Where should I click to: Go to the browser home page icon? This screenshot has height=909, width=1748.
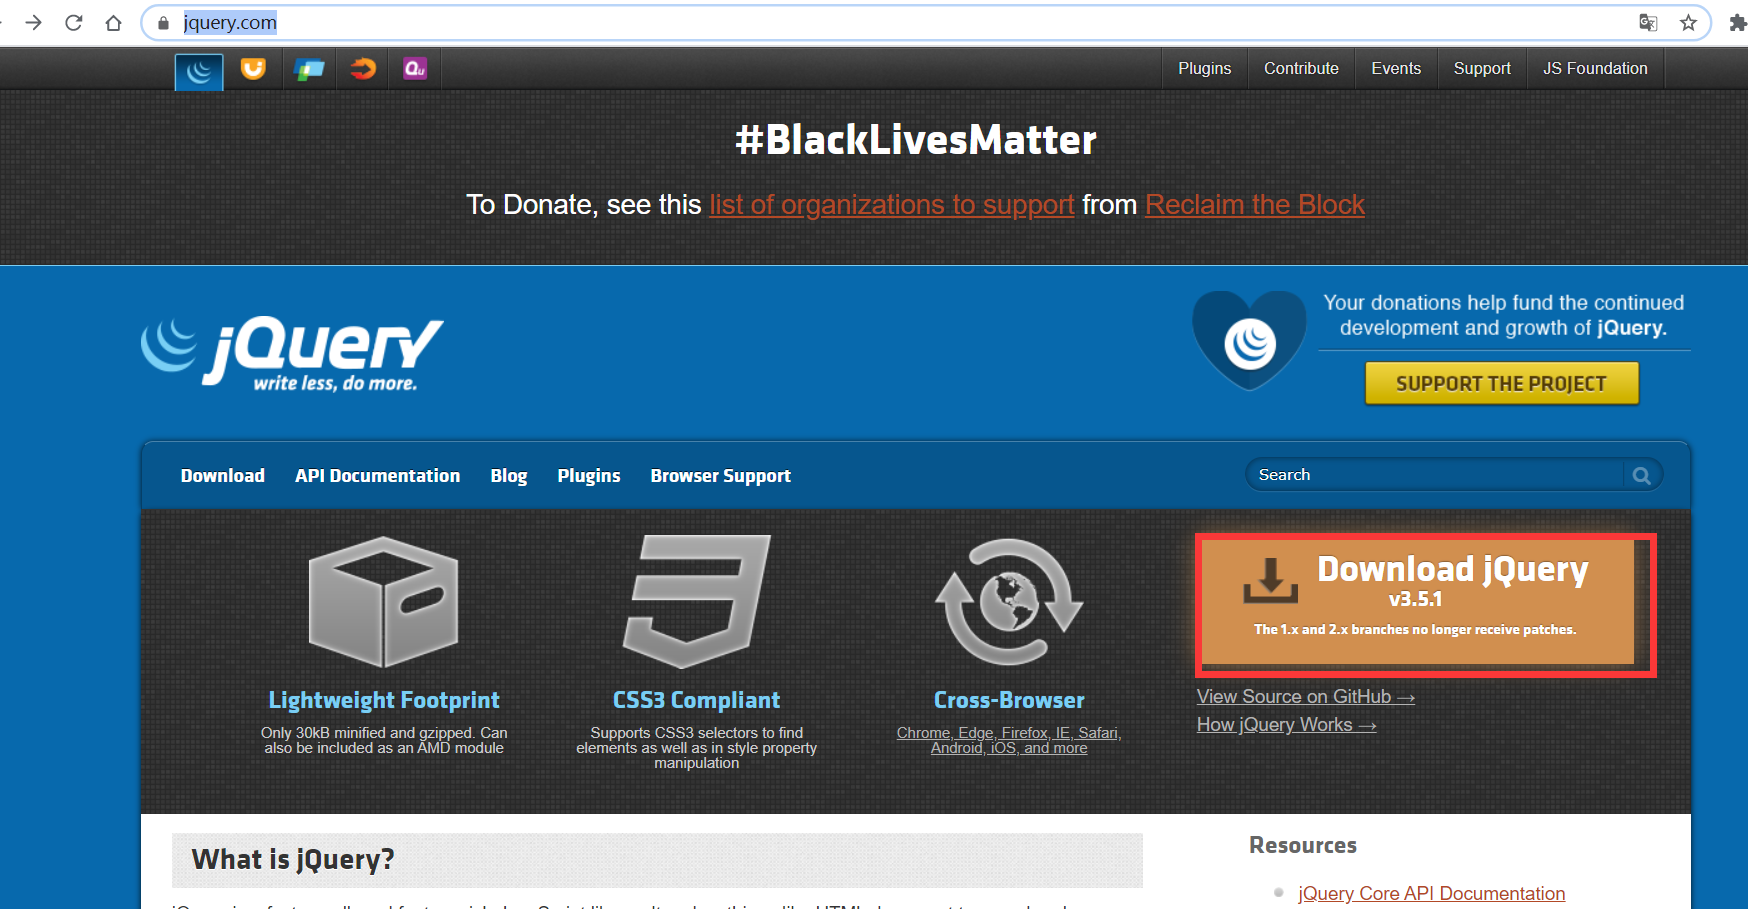coord(113,22)
